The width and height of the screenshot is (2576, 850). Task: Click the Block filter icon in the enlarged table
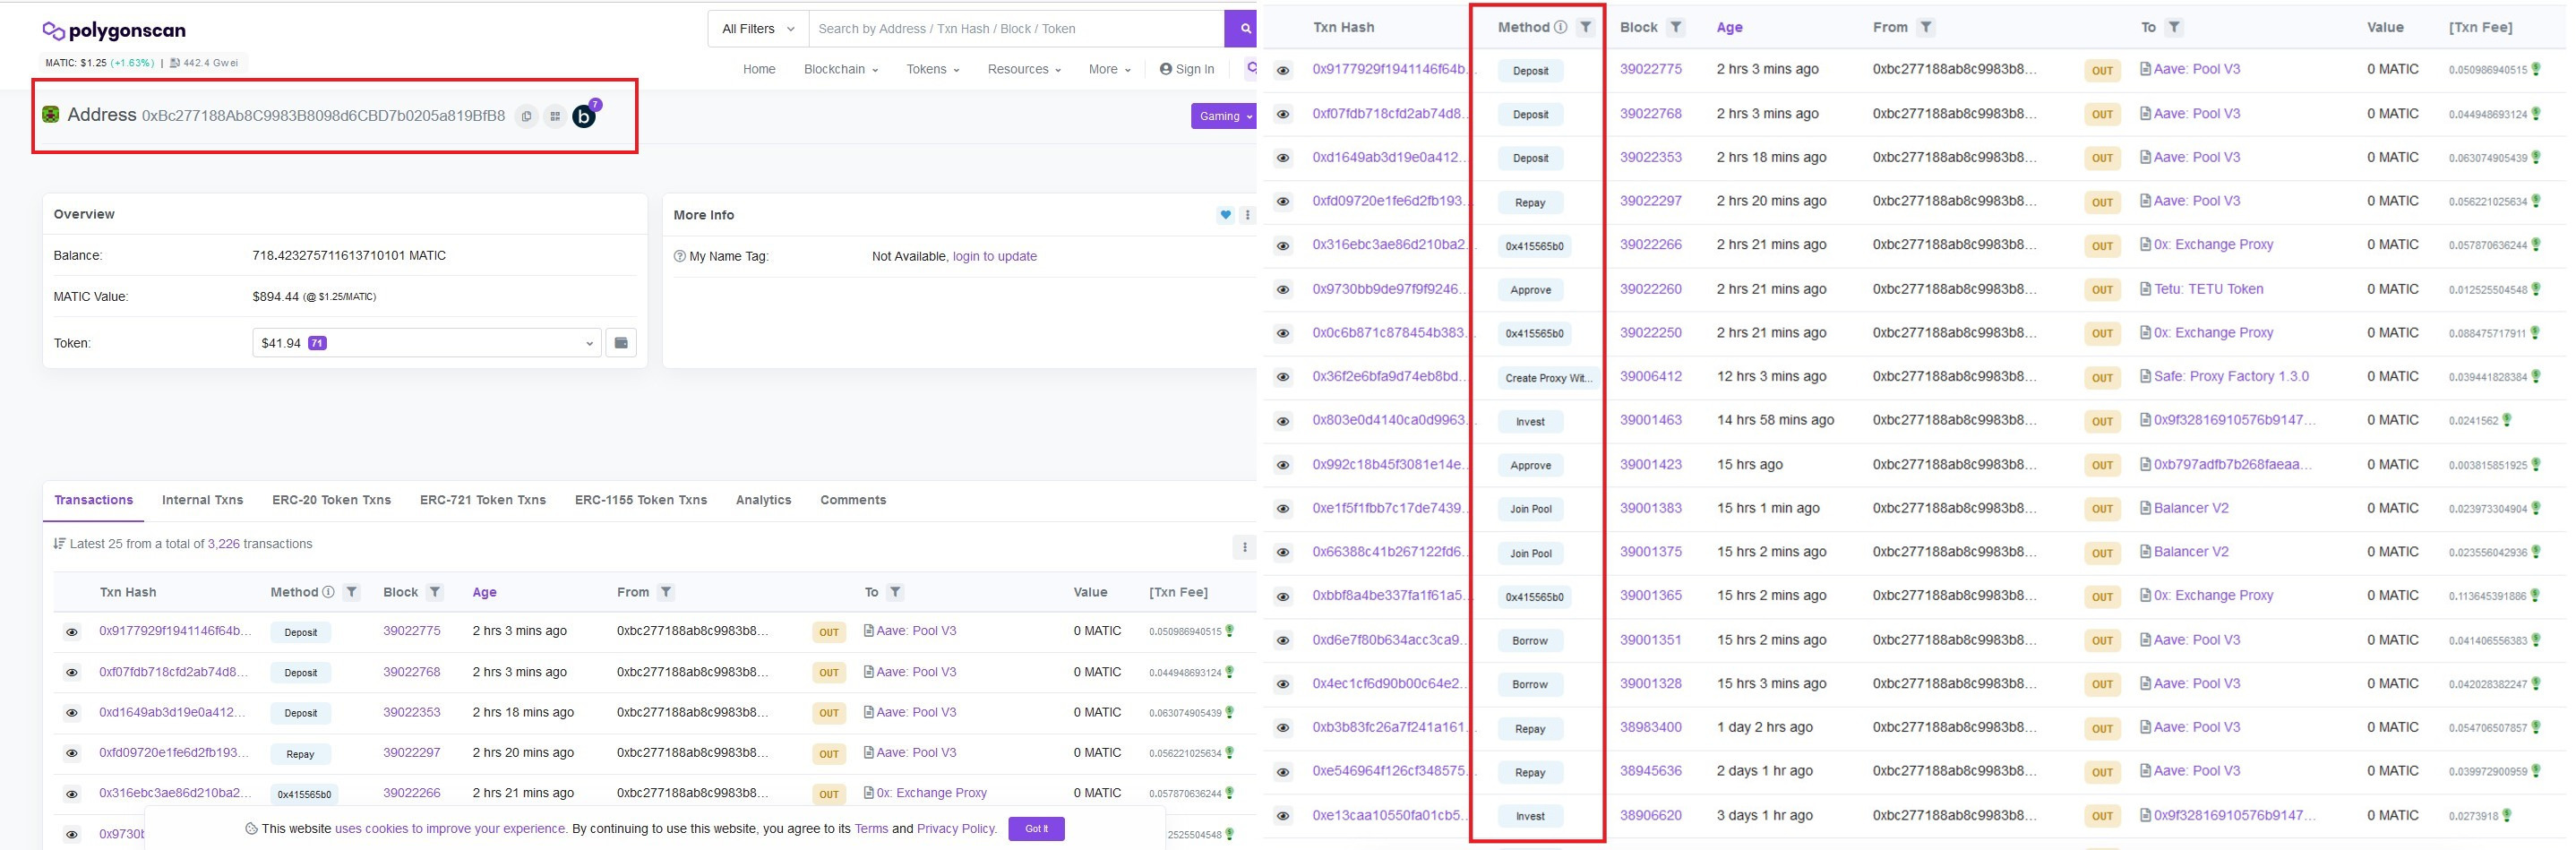click(x=1676, y=27)
